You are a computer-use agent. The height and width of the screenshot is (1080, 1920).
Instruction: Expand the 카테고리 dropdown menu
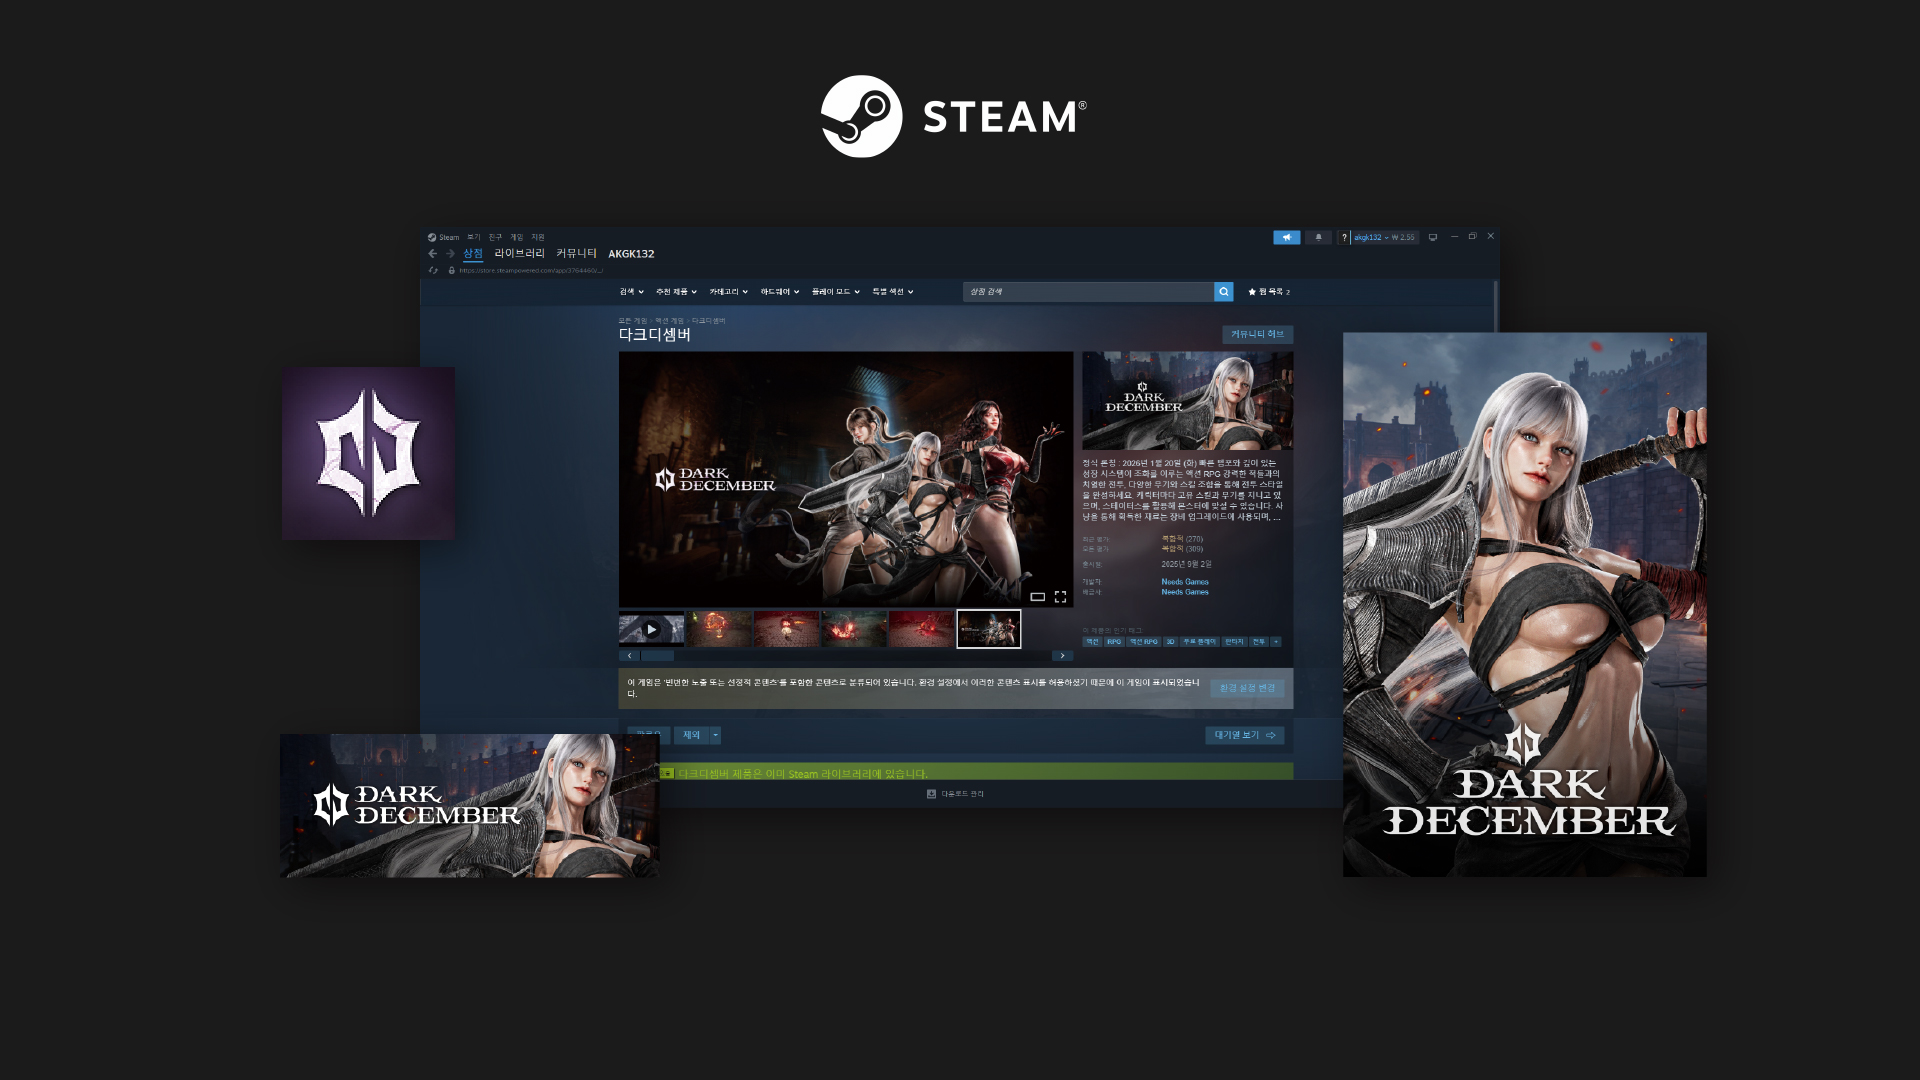click(728, 292)
